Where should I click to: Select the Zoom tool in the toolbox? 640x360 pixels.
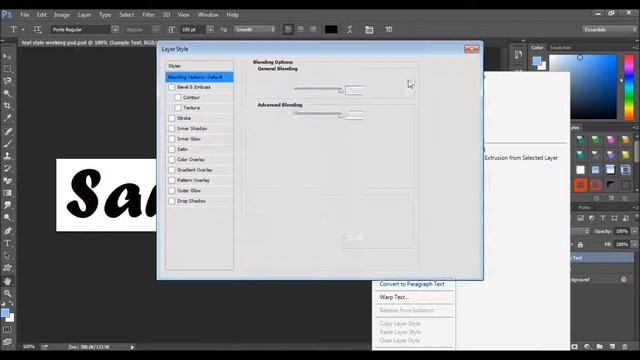tap(7, 293)
